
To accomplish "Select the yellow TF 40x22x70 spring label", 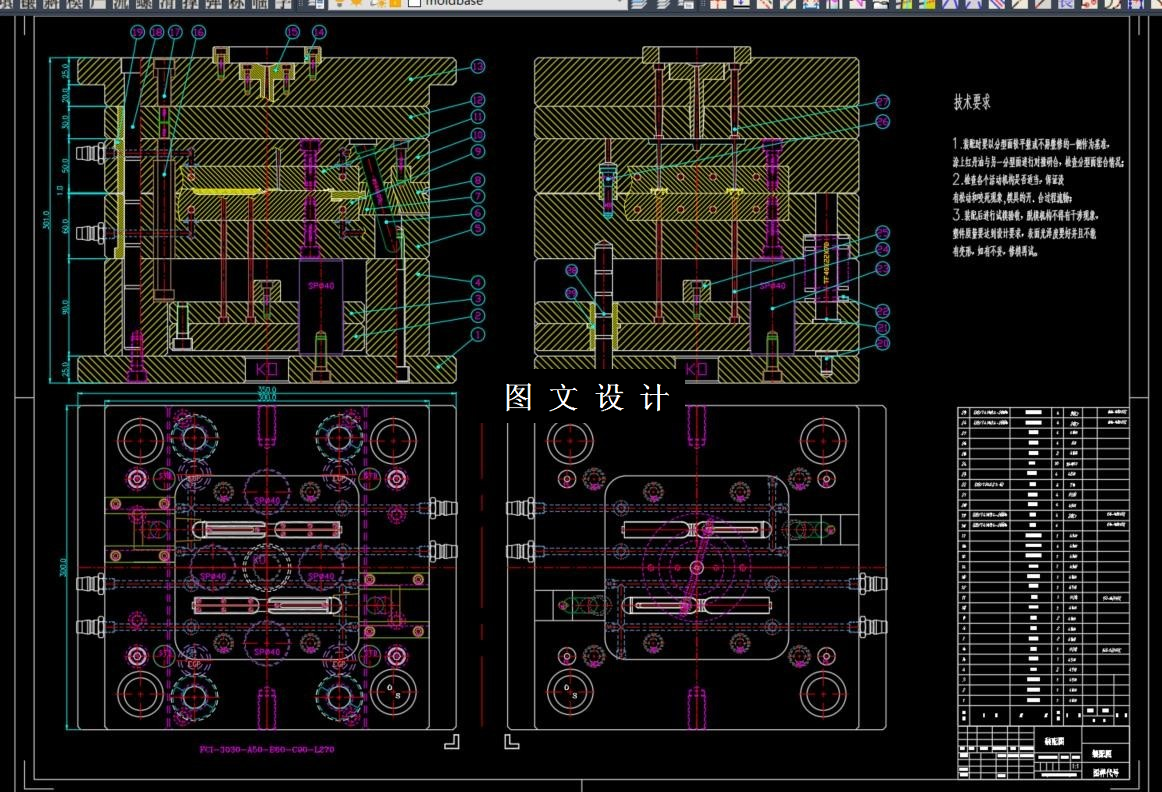I will 826,263.
